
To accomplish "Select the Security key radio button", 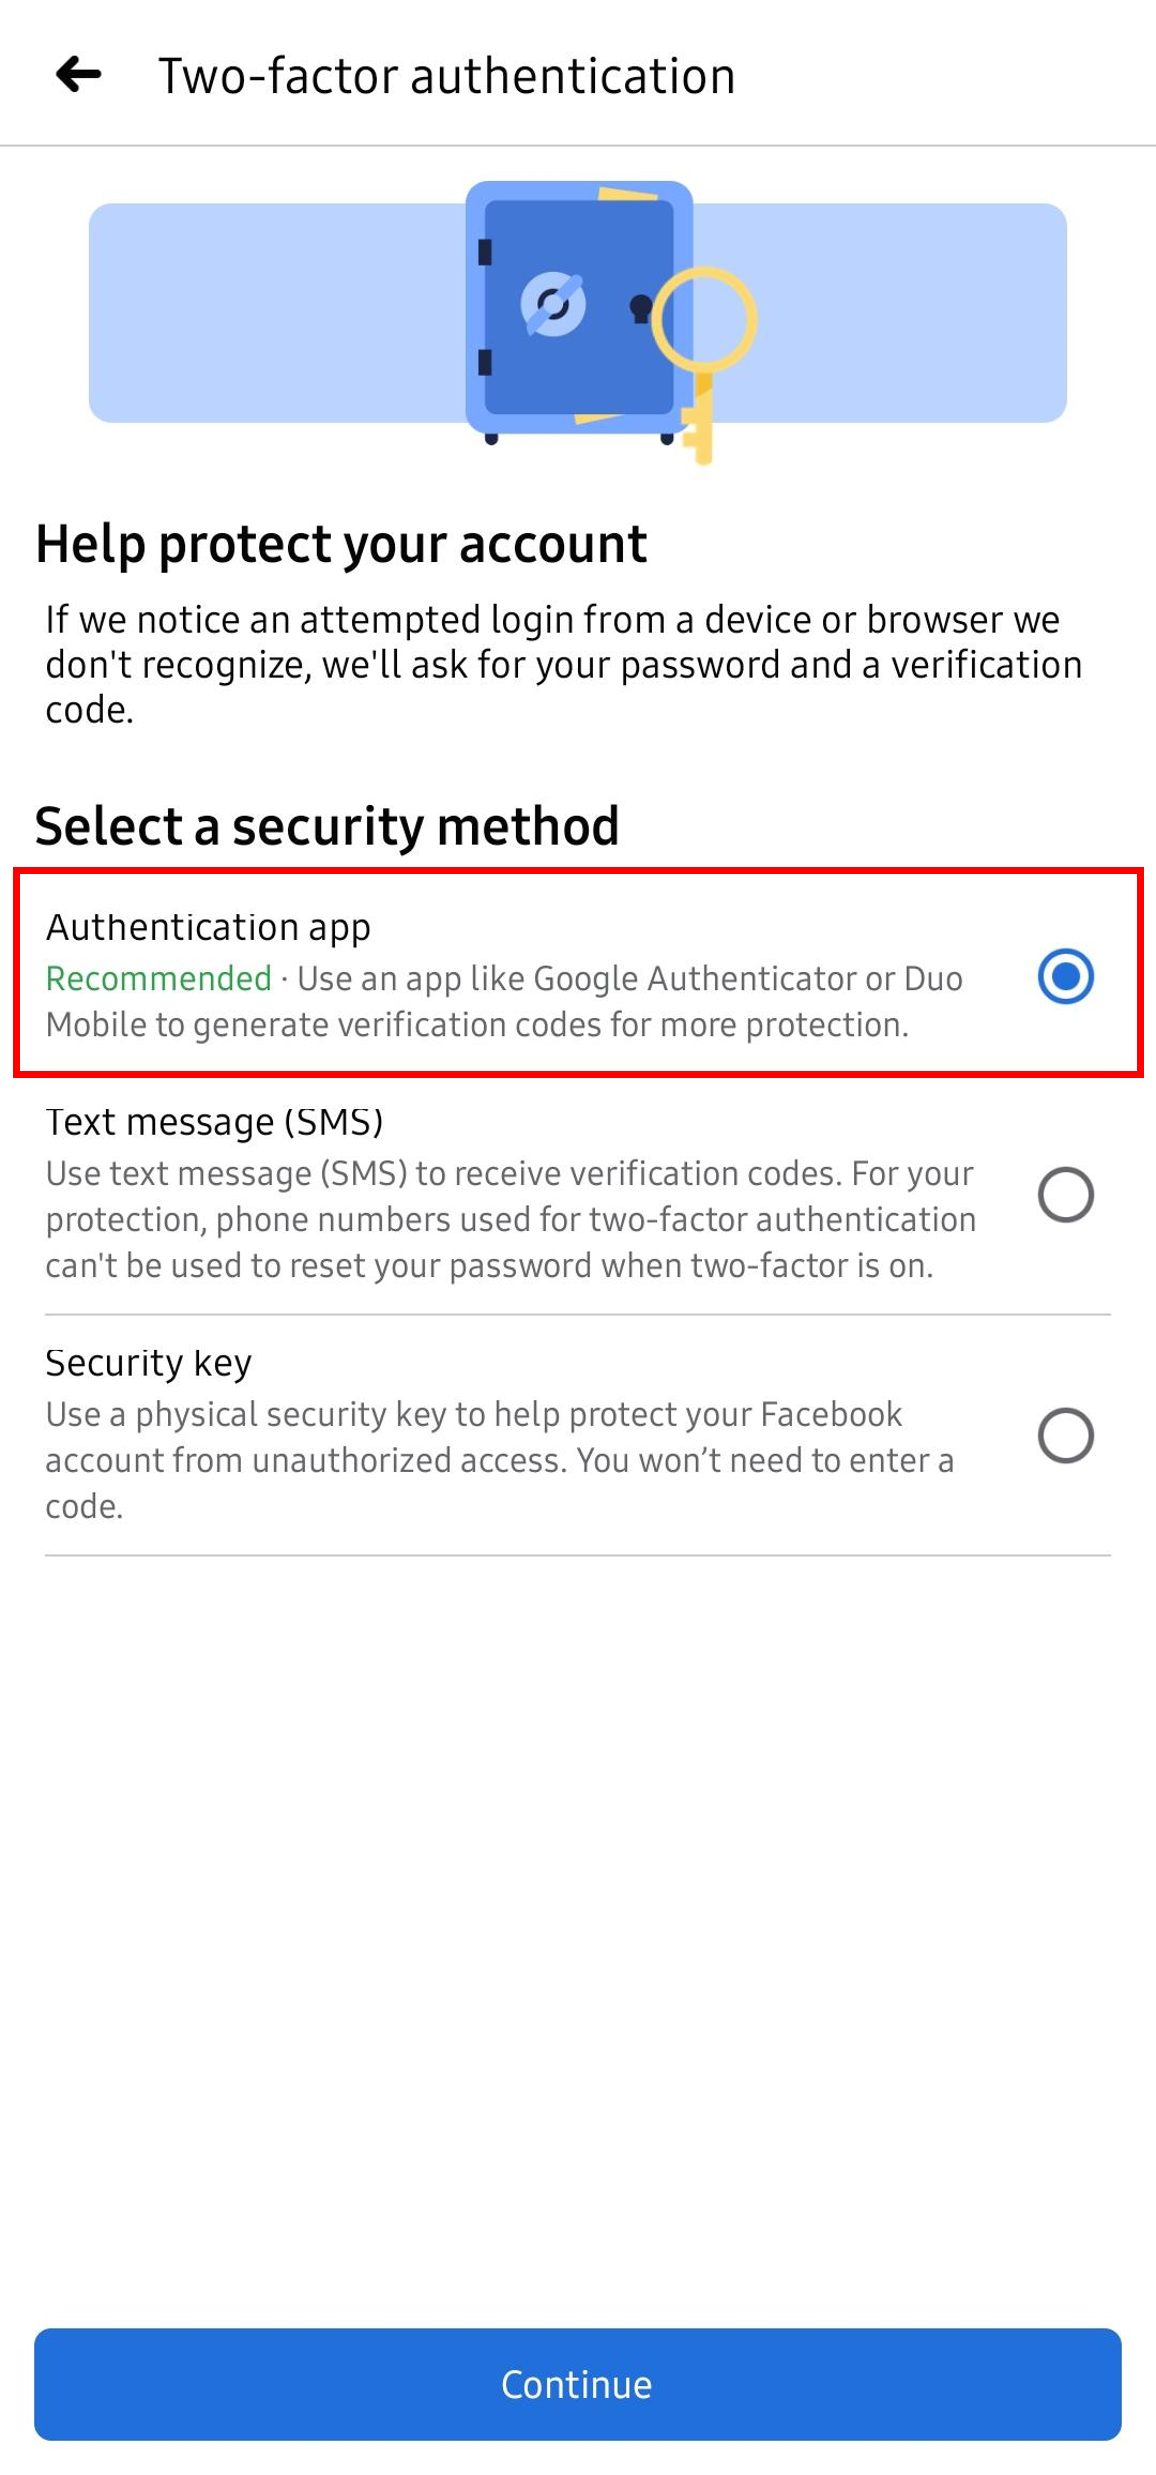I will 1065,1435.
